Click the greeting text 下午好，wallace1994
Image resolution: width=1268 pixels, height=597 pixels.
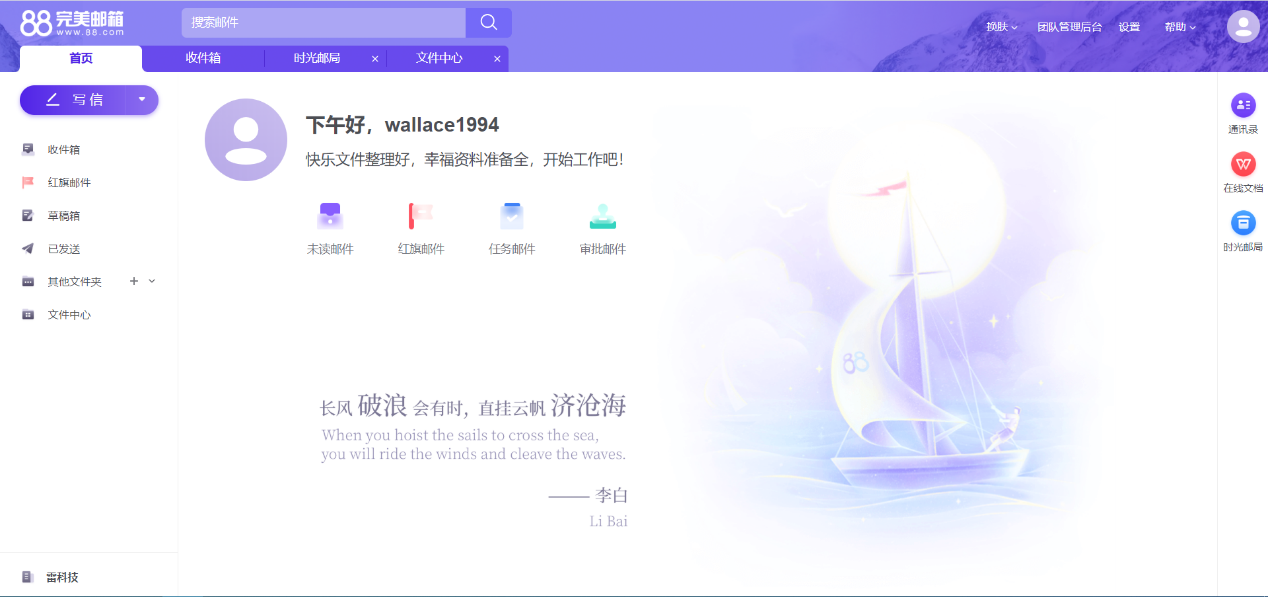point(402,125)
